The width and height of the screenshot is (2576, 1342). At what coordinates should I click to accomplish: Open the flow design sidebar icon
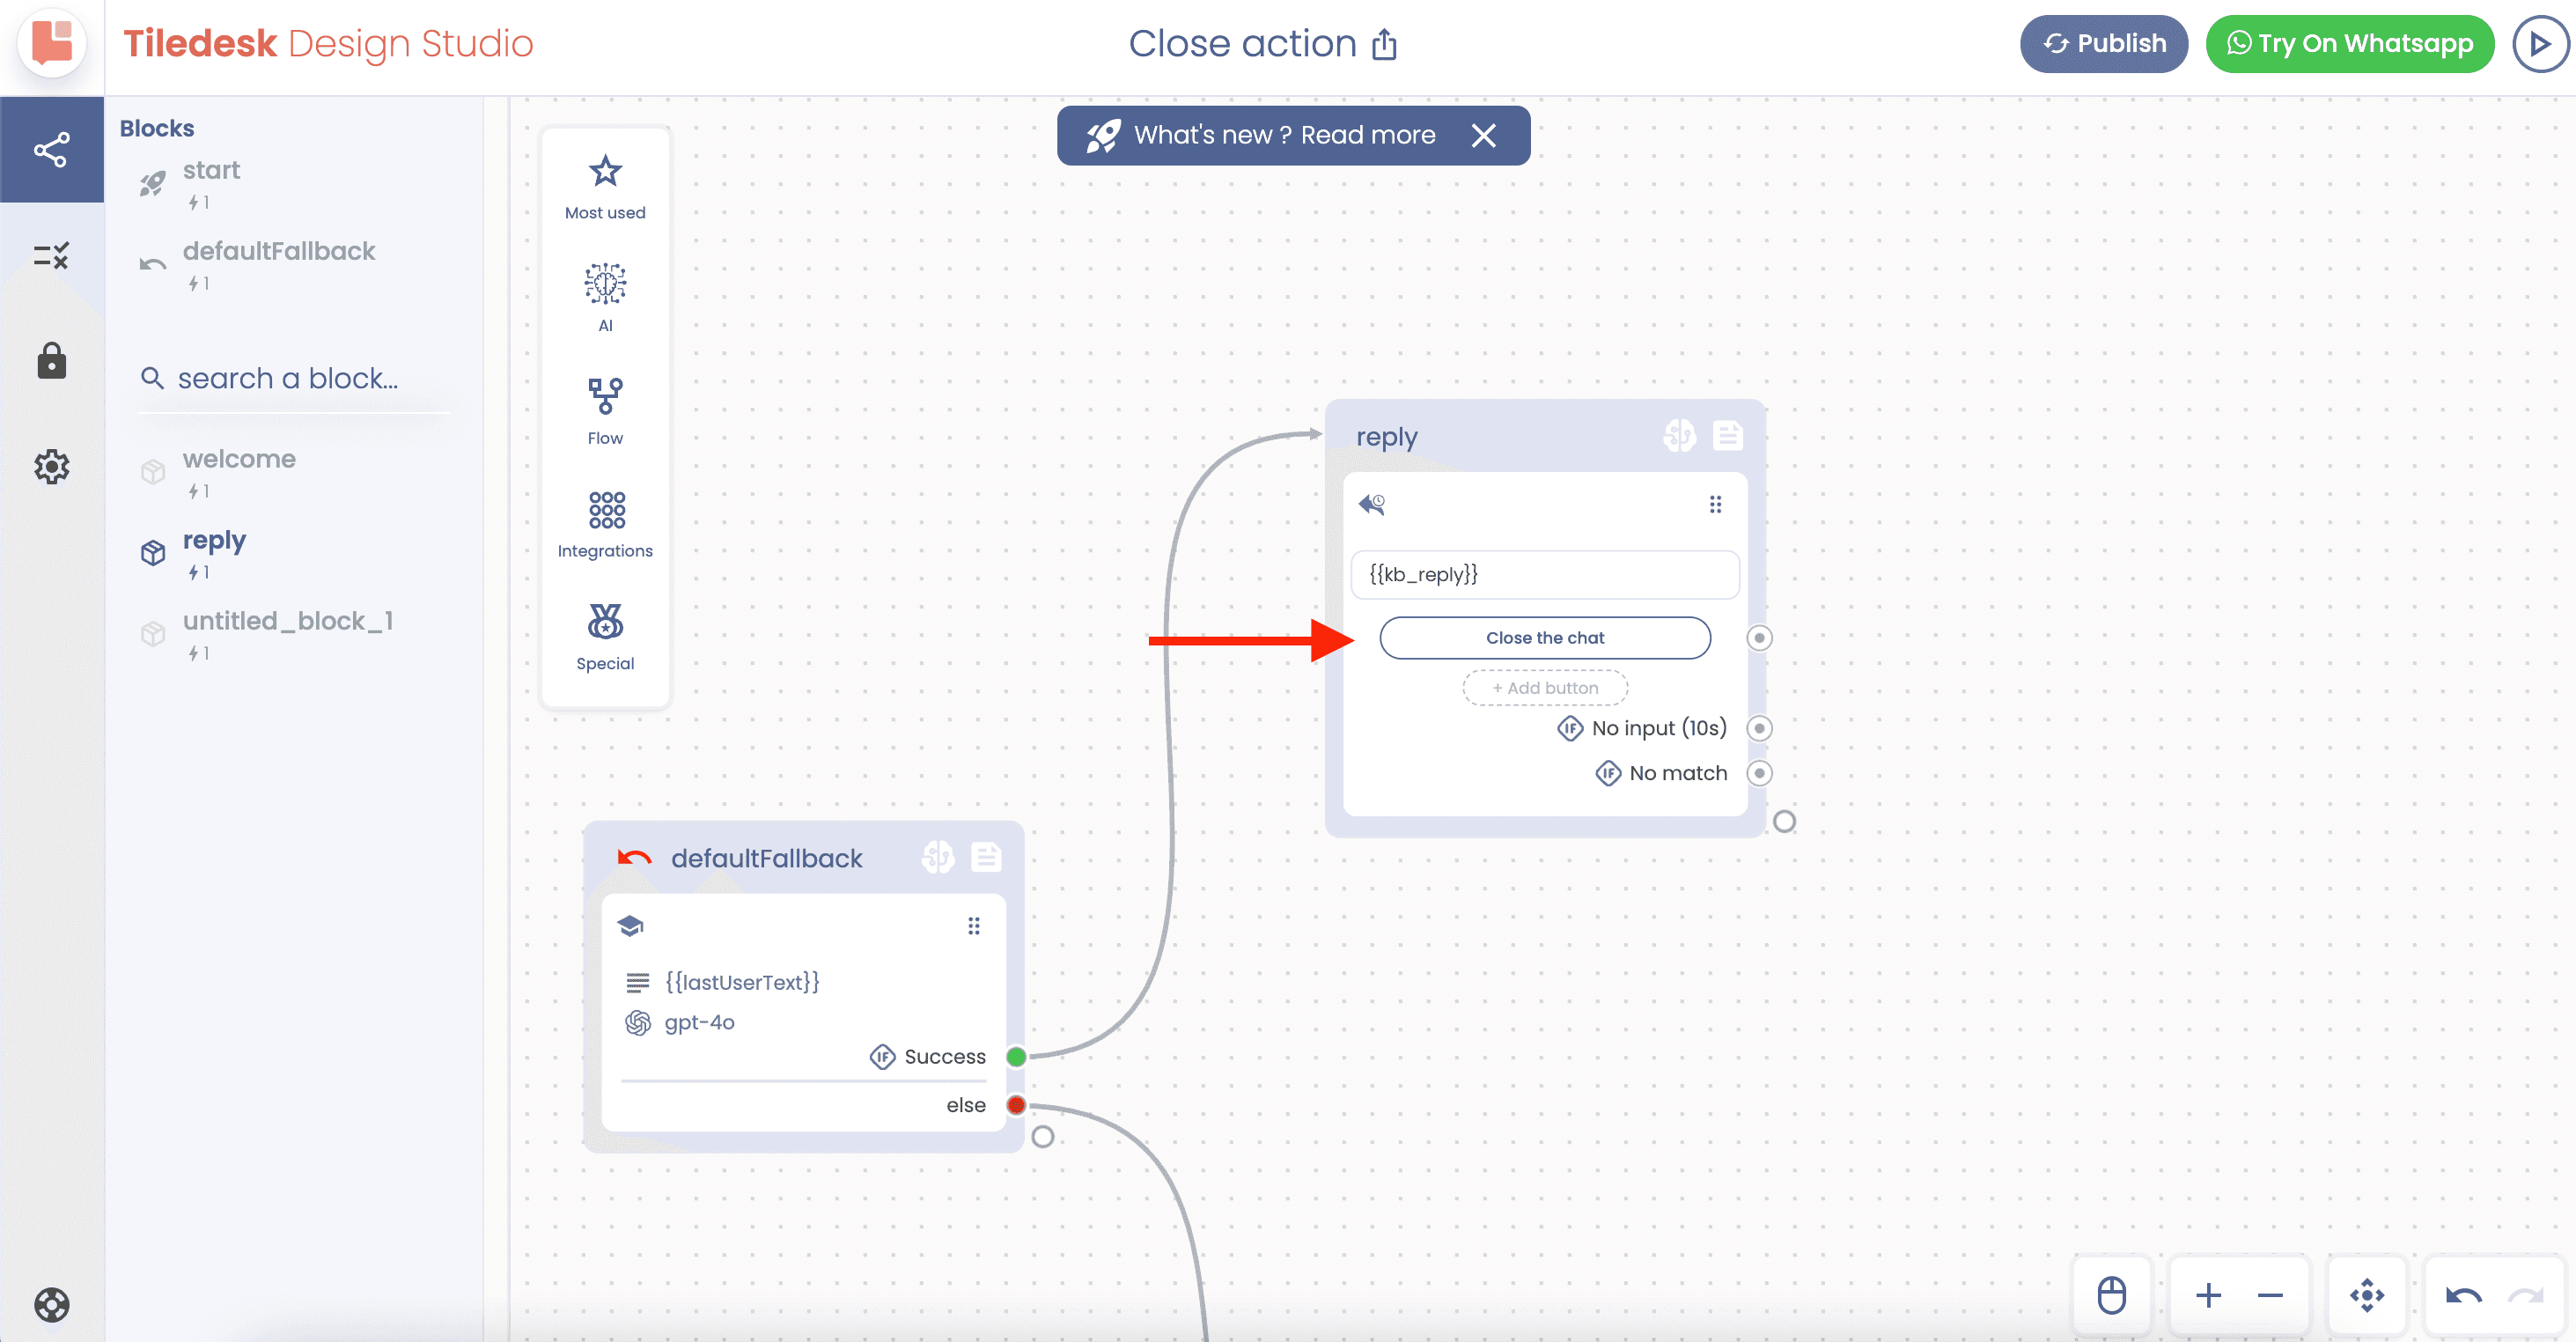(52, 150)
